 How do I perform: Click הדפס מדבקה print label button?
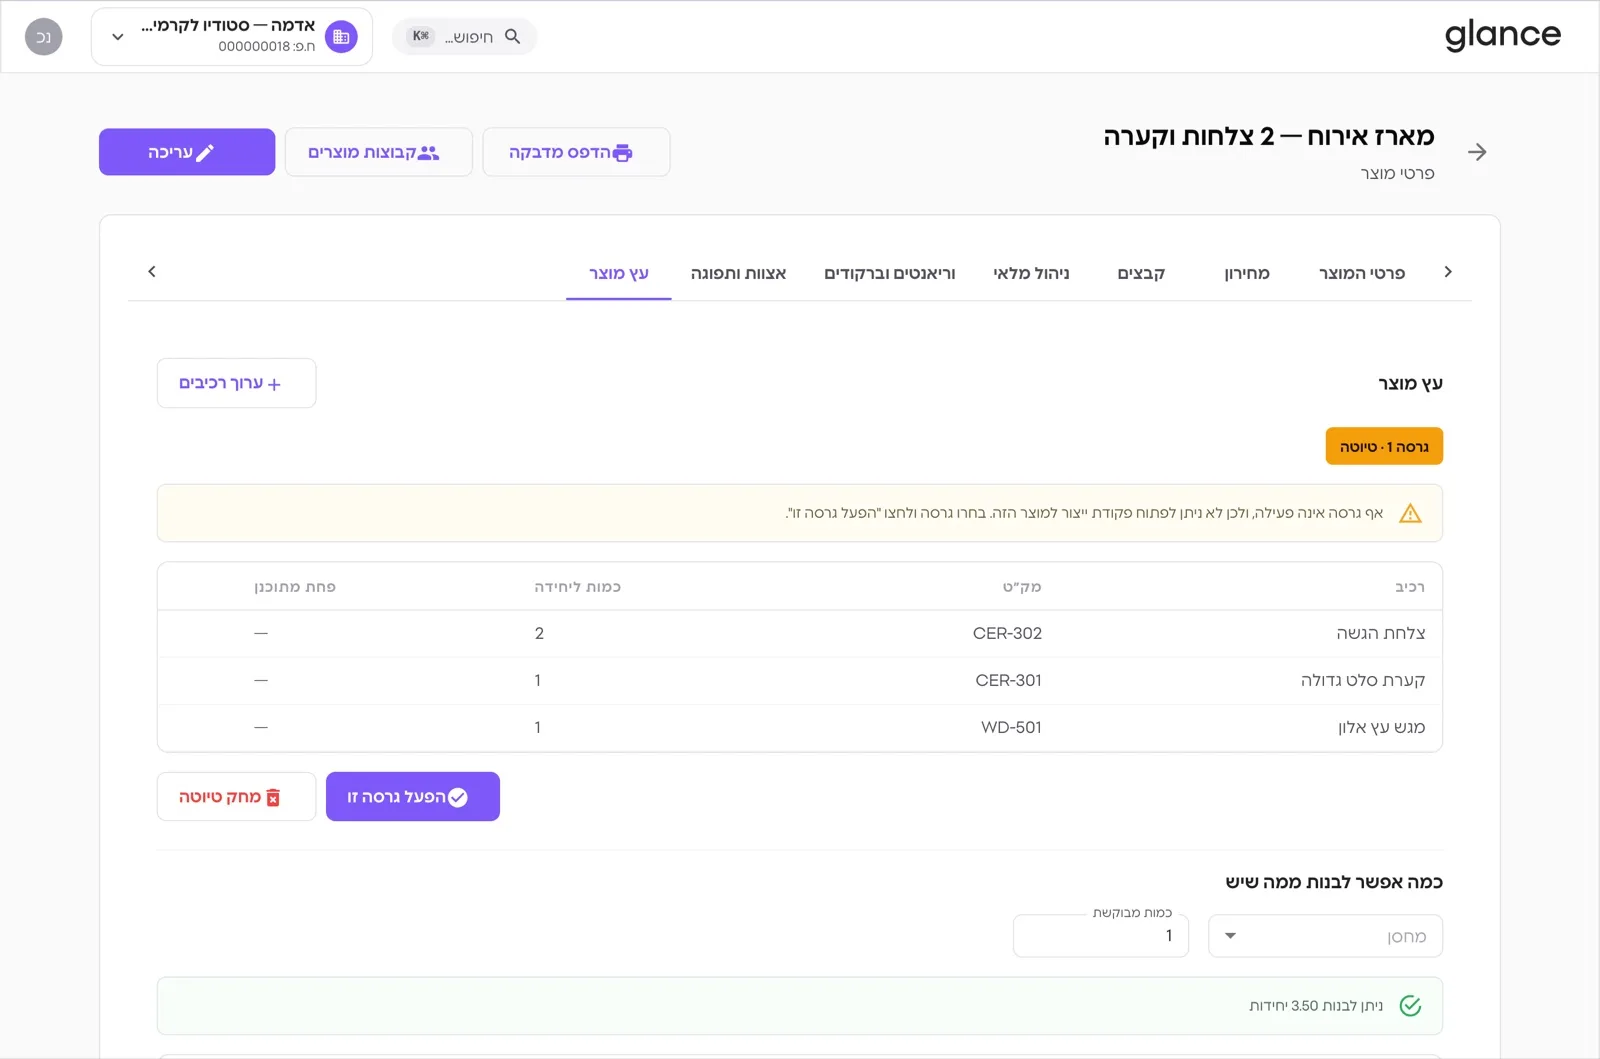point(576,152)
